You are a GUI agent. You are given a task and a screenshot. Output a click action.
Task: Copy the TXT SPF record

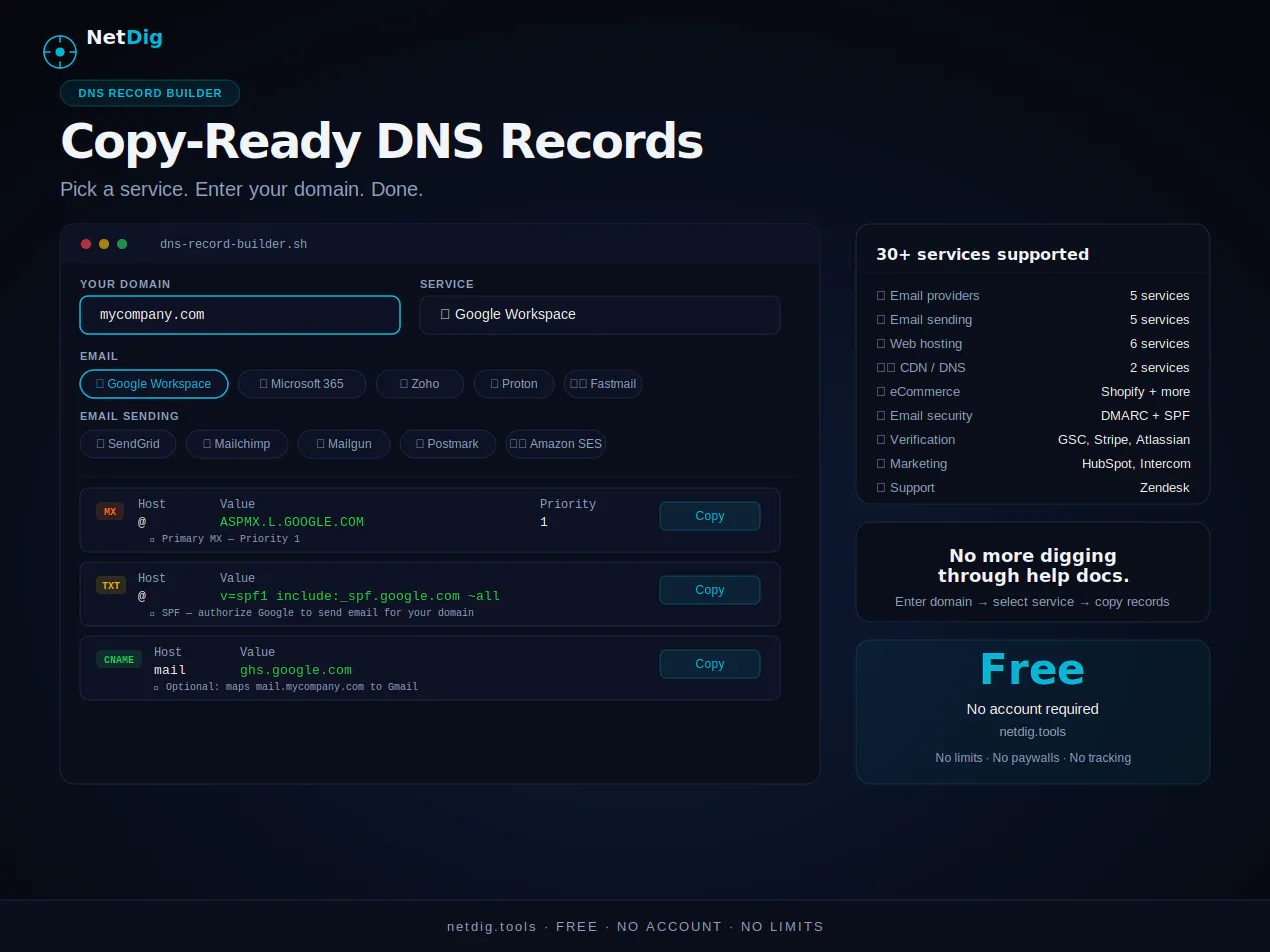[710, 590]
